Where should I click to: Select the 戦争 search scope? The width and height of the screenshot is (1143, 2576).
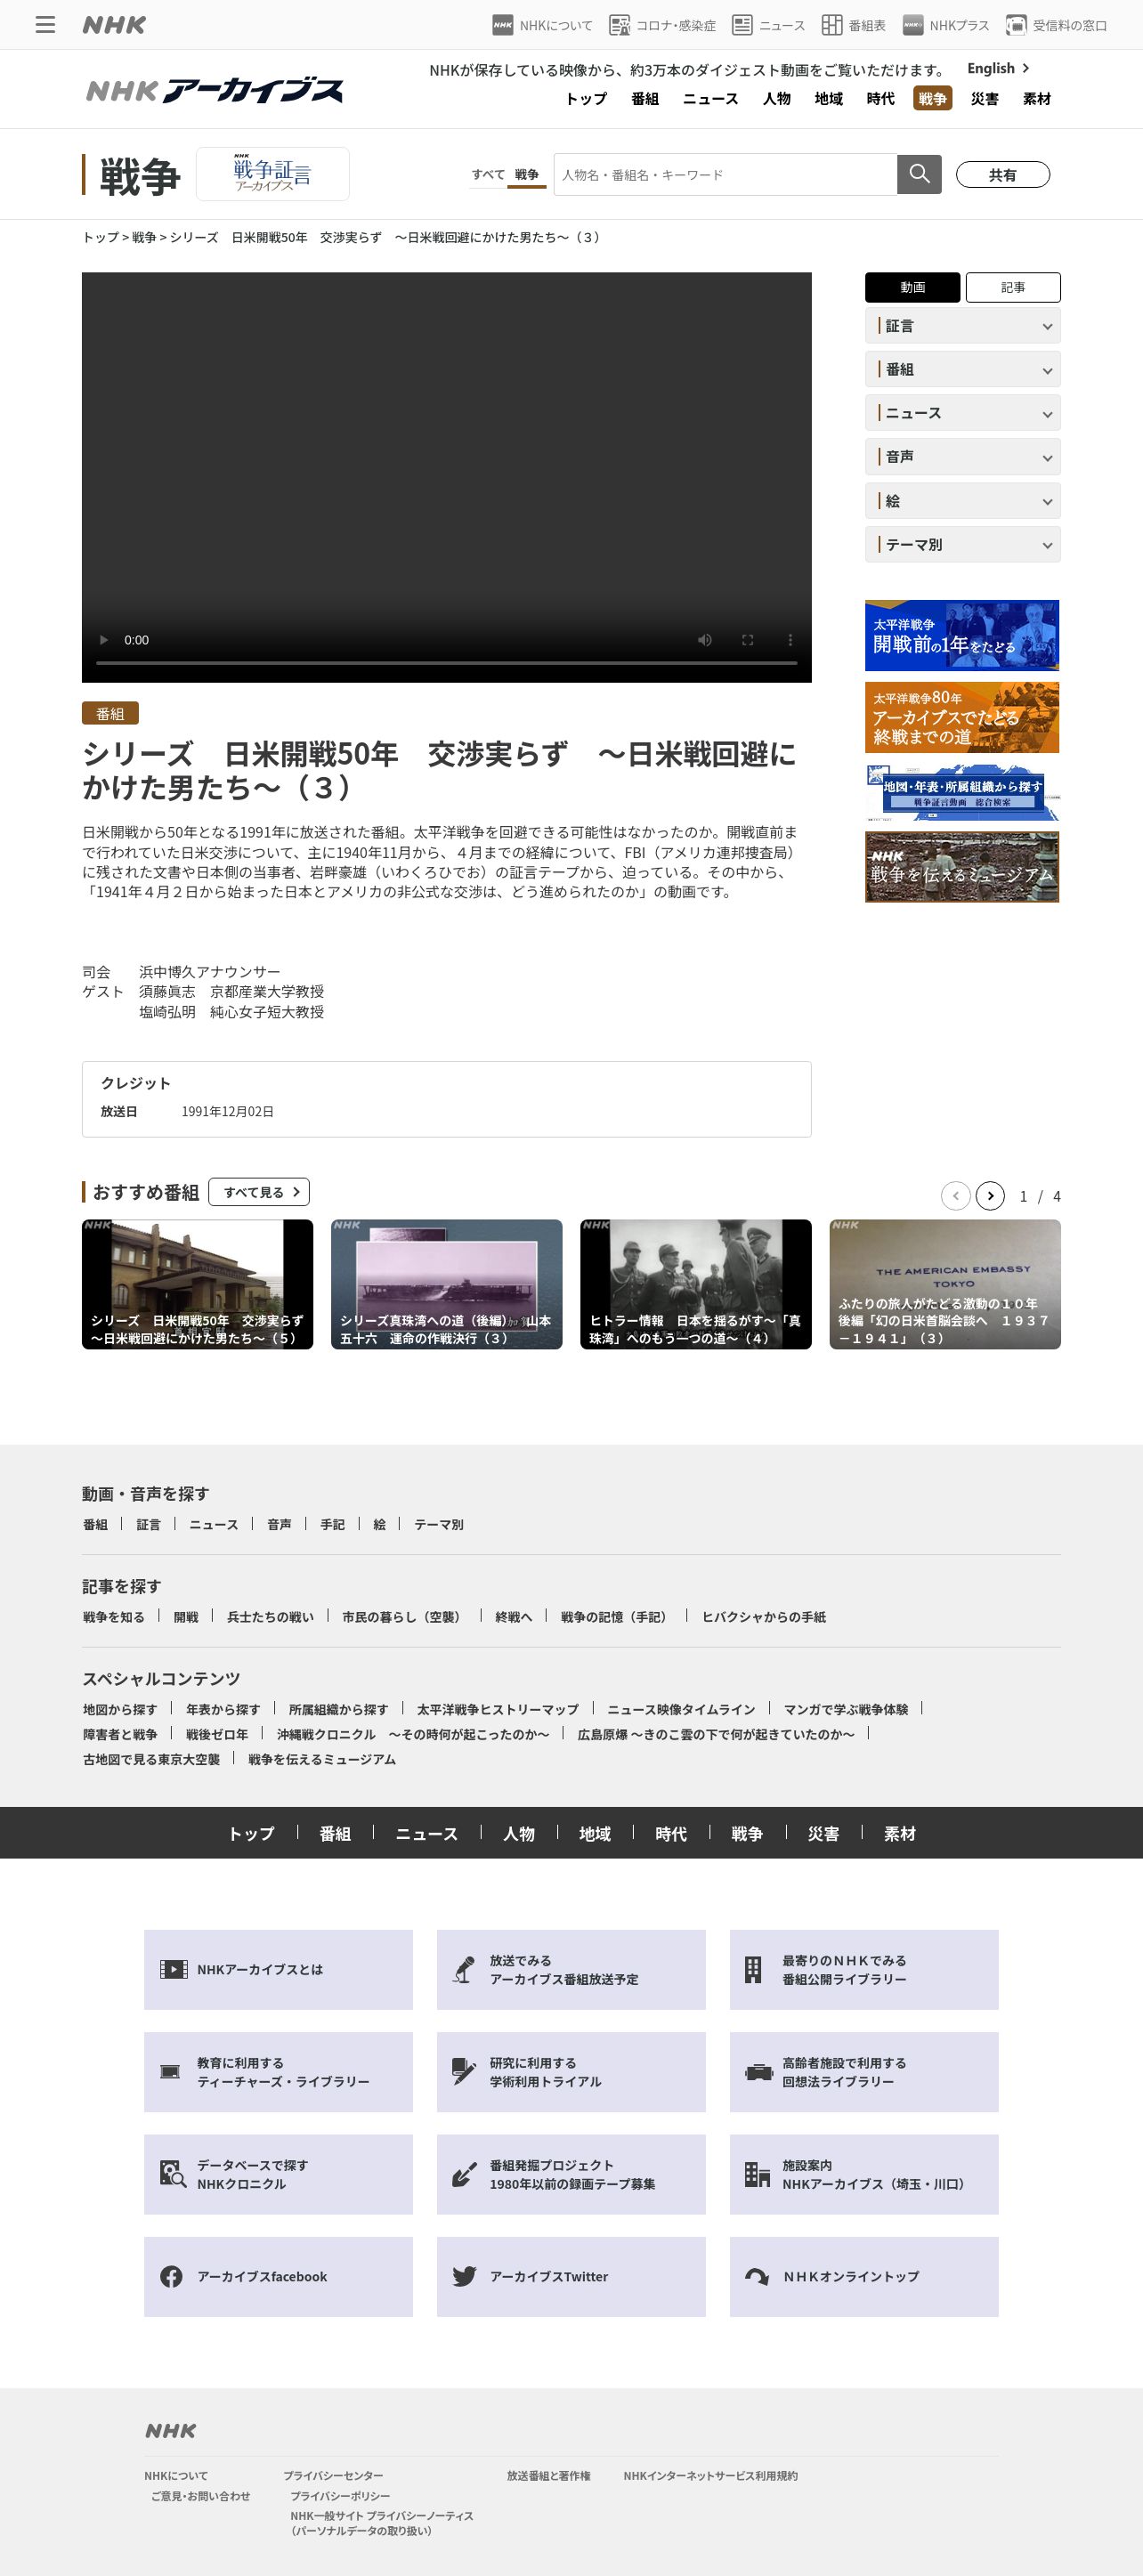pyautogui.click(x=527, y=174)
